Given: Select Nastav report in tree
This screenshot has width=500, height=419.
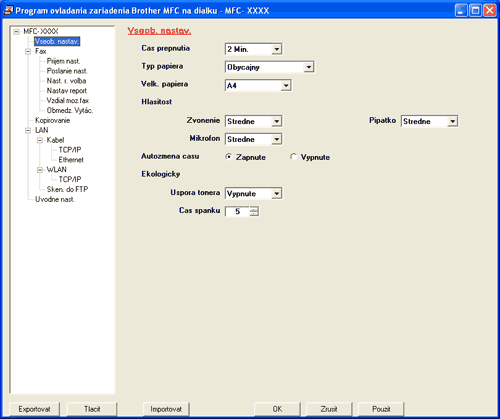Looking at the screenshot, I should (x=67, y=91).
